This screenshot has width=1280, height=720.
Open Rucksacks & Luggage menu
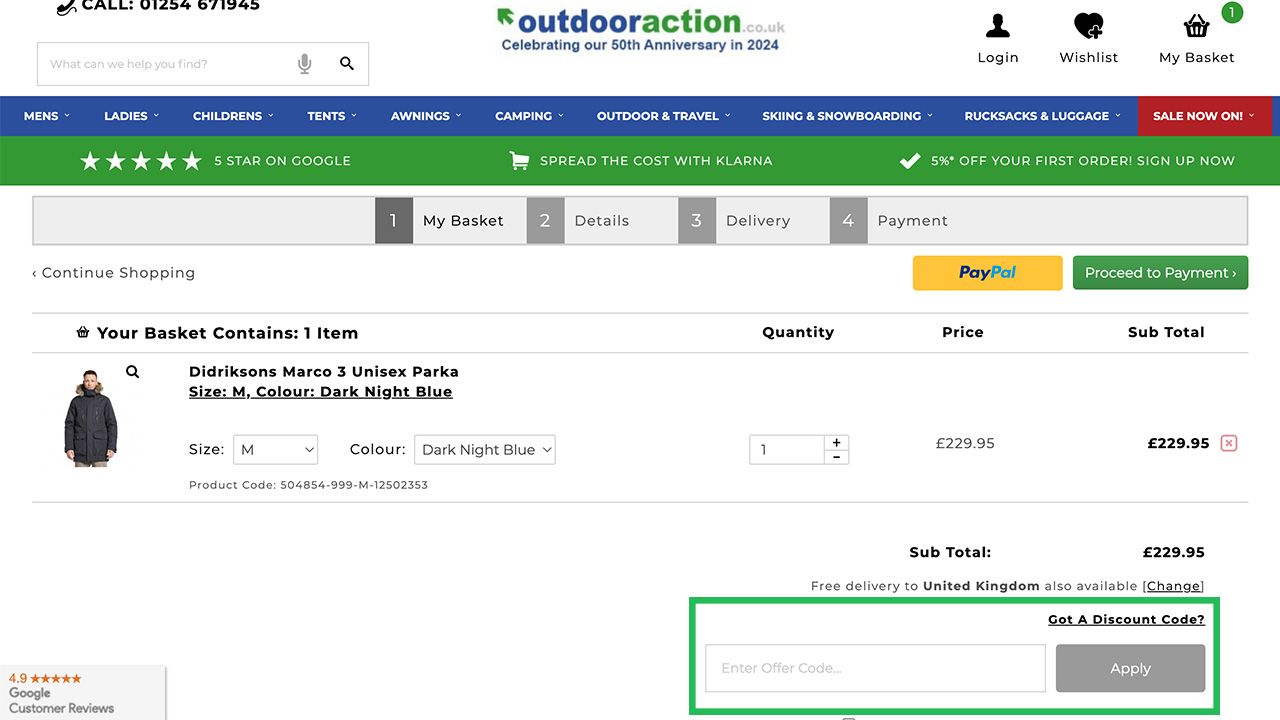[x=1042, y=116]
